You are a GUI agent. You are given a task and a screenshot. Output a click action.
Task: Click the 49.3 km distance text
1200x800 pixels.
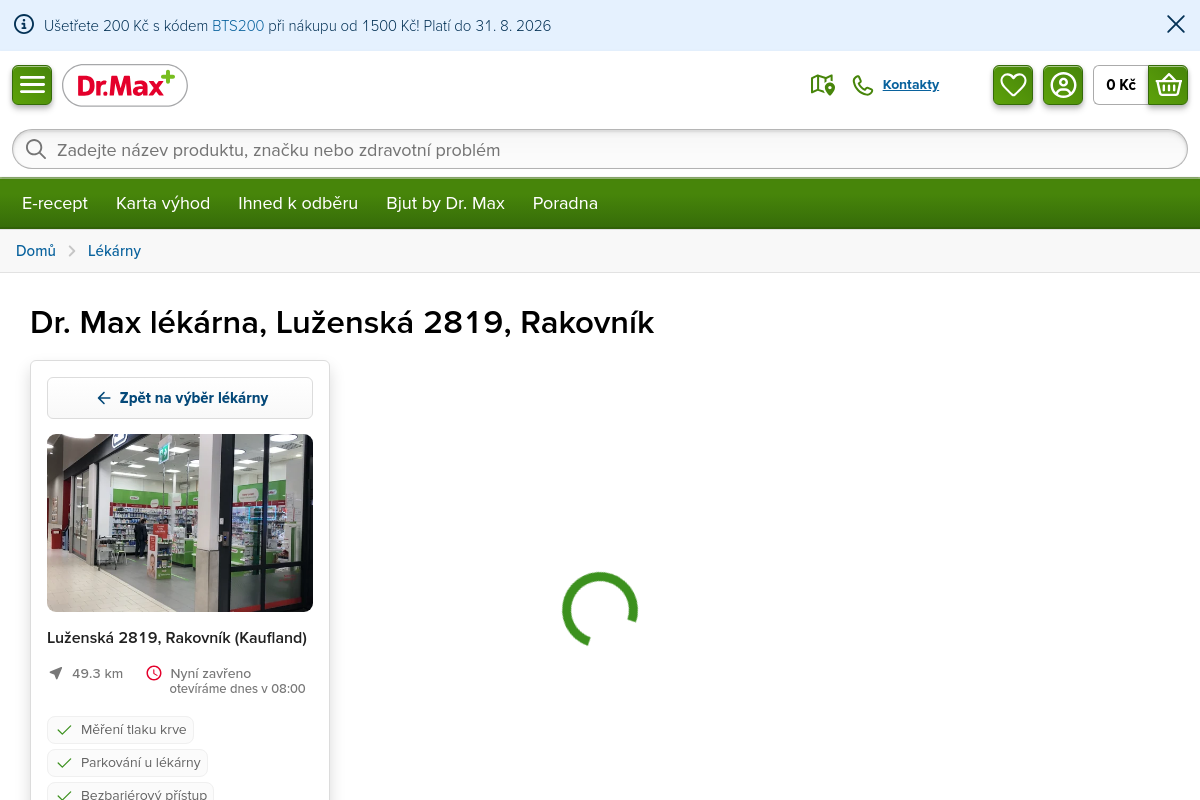pyautogui.click(x=97, y=674)
